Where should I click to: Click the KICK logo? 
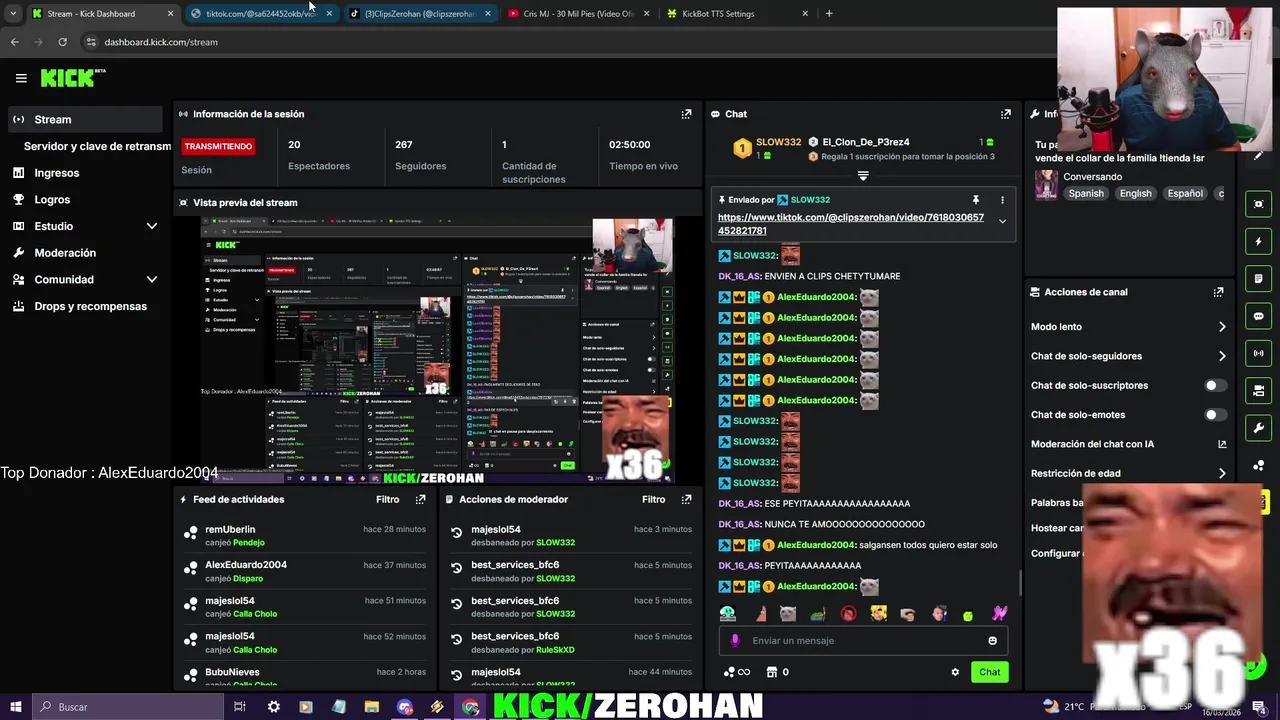[x=72, y=78]
